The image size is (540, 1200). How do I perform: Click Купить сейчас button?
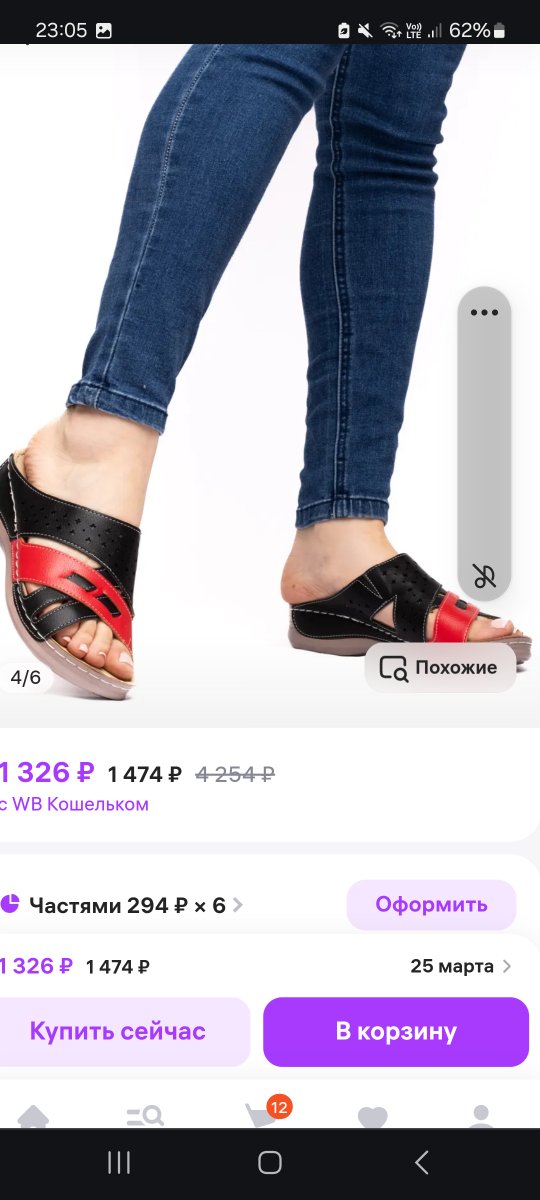tap(117, 1031)
